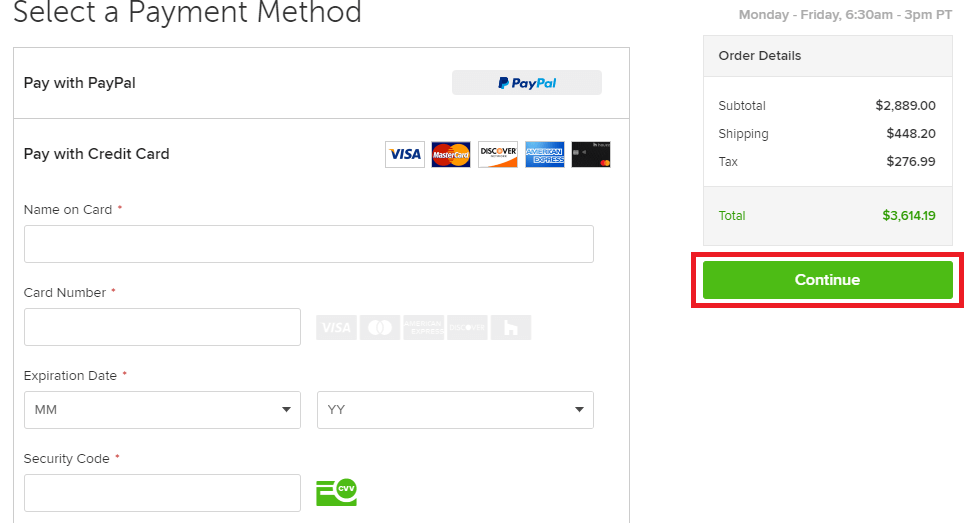Viewport: 978px width, 523px height.
Task: Click the greyed Discover icon beside Card Number
Action: pos(467,327)
